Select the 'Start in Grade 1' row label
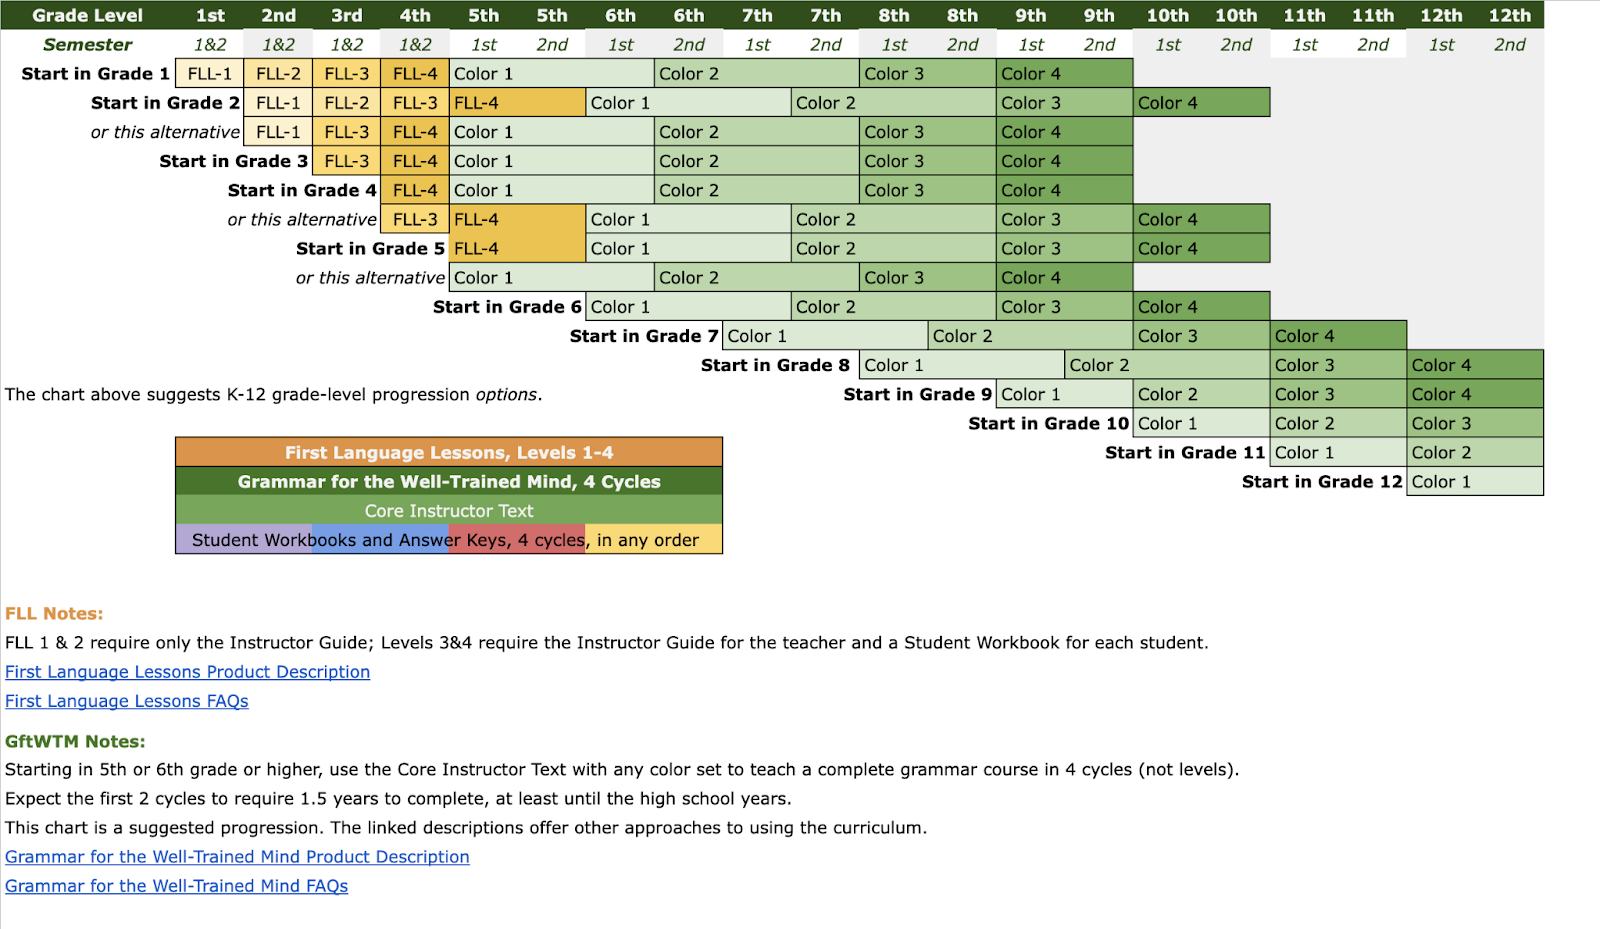The width and height of the screenshot is (1600, 929). click(96, 73)
